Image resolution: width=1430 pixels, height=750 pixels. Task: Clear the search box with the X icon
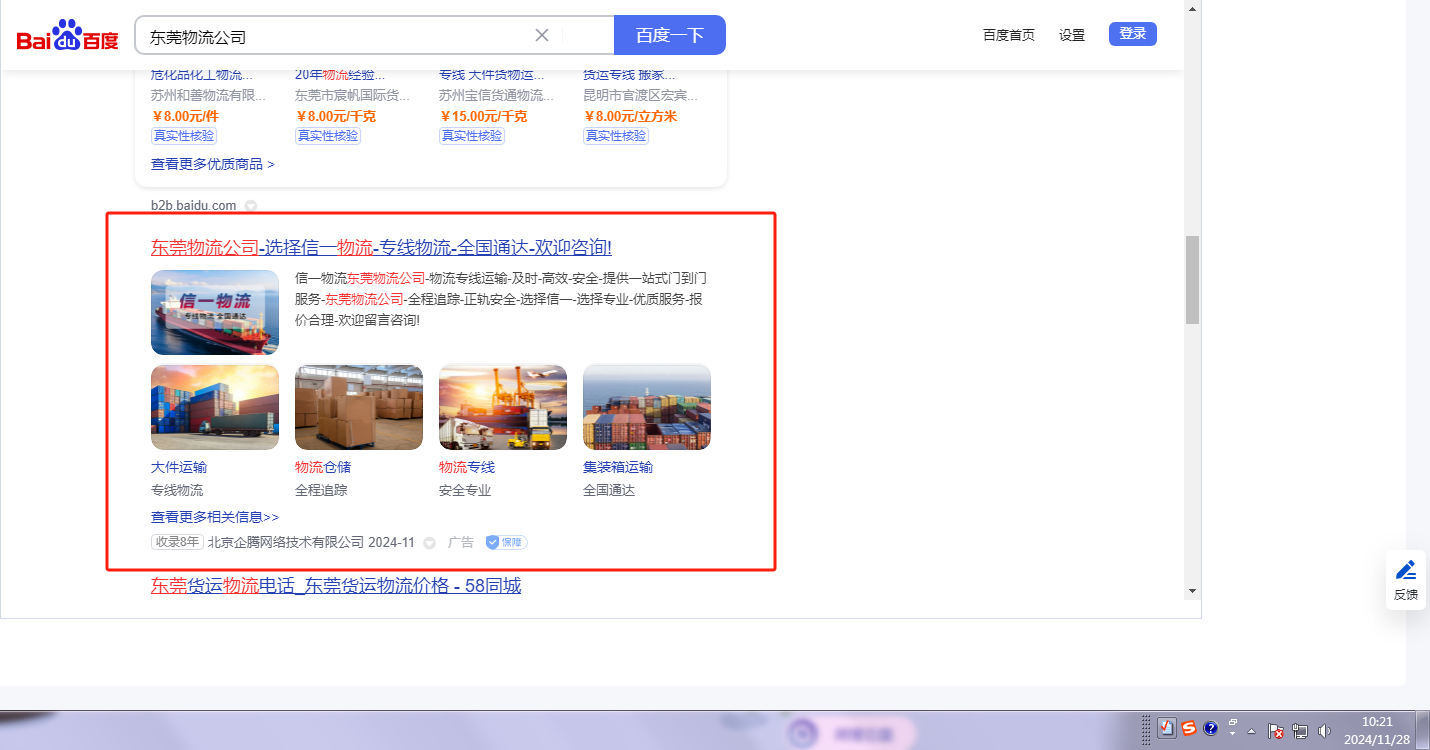542,35
